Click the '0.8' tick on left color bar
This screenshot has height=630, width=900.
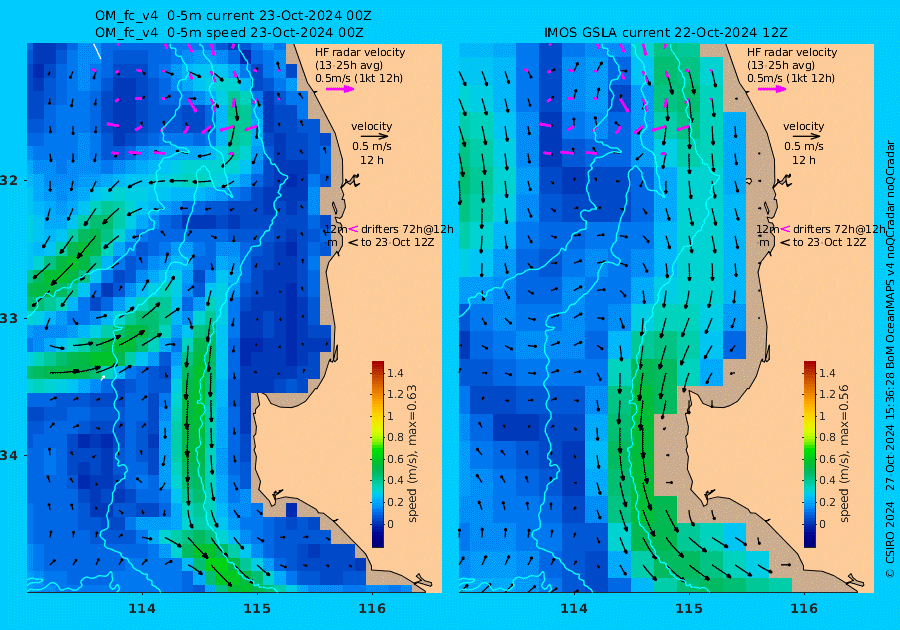[x=395, y=437]
